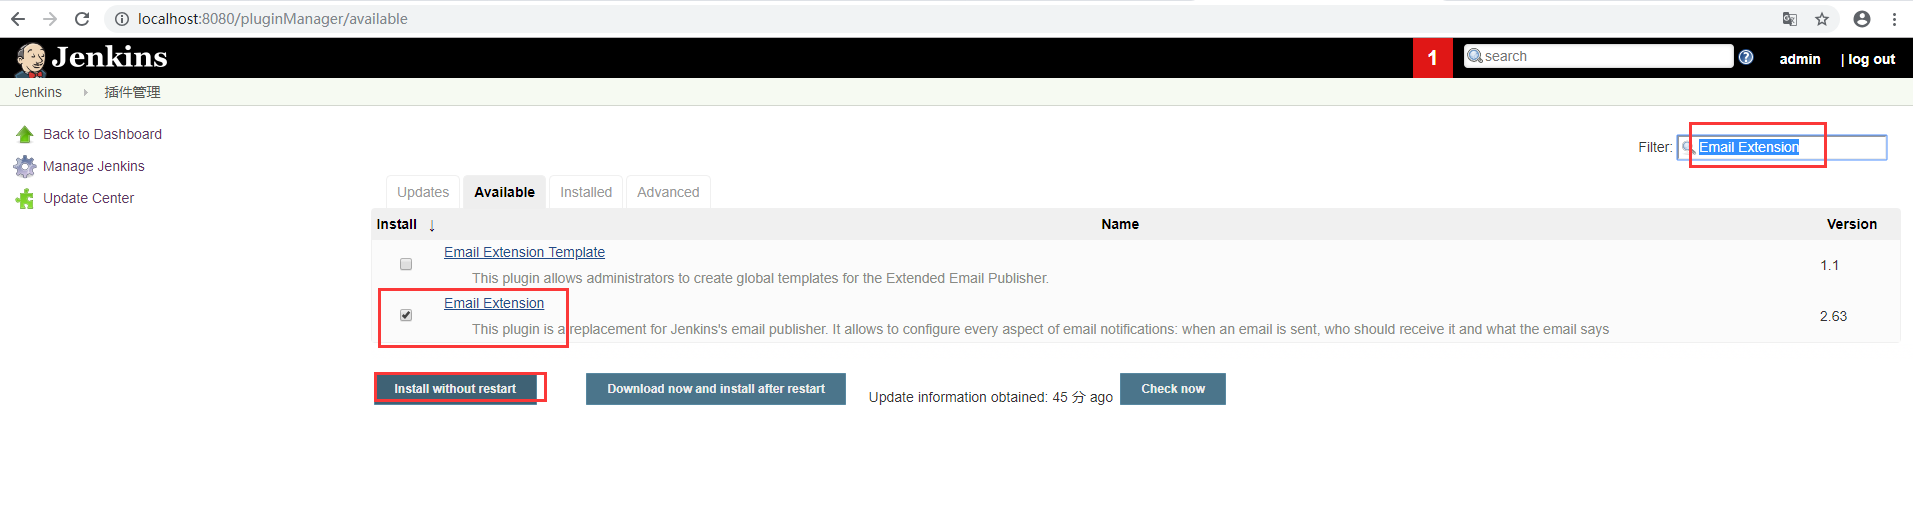Viewport: 1913px width, 523px height.
Task: Open the search help question mark icon
Action: [1746, 57]
